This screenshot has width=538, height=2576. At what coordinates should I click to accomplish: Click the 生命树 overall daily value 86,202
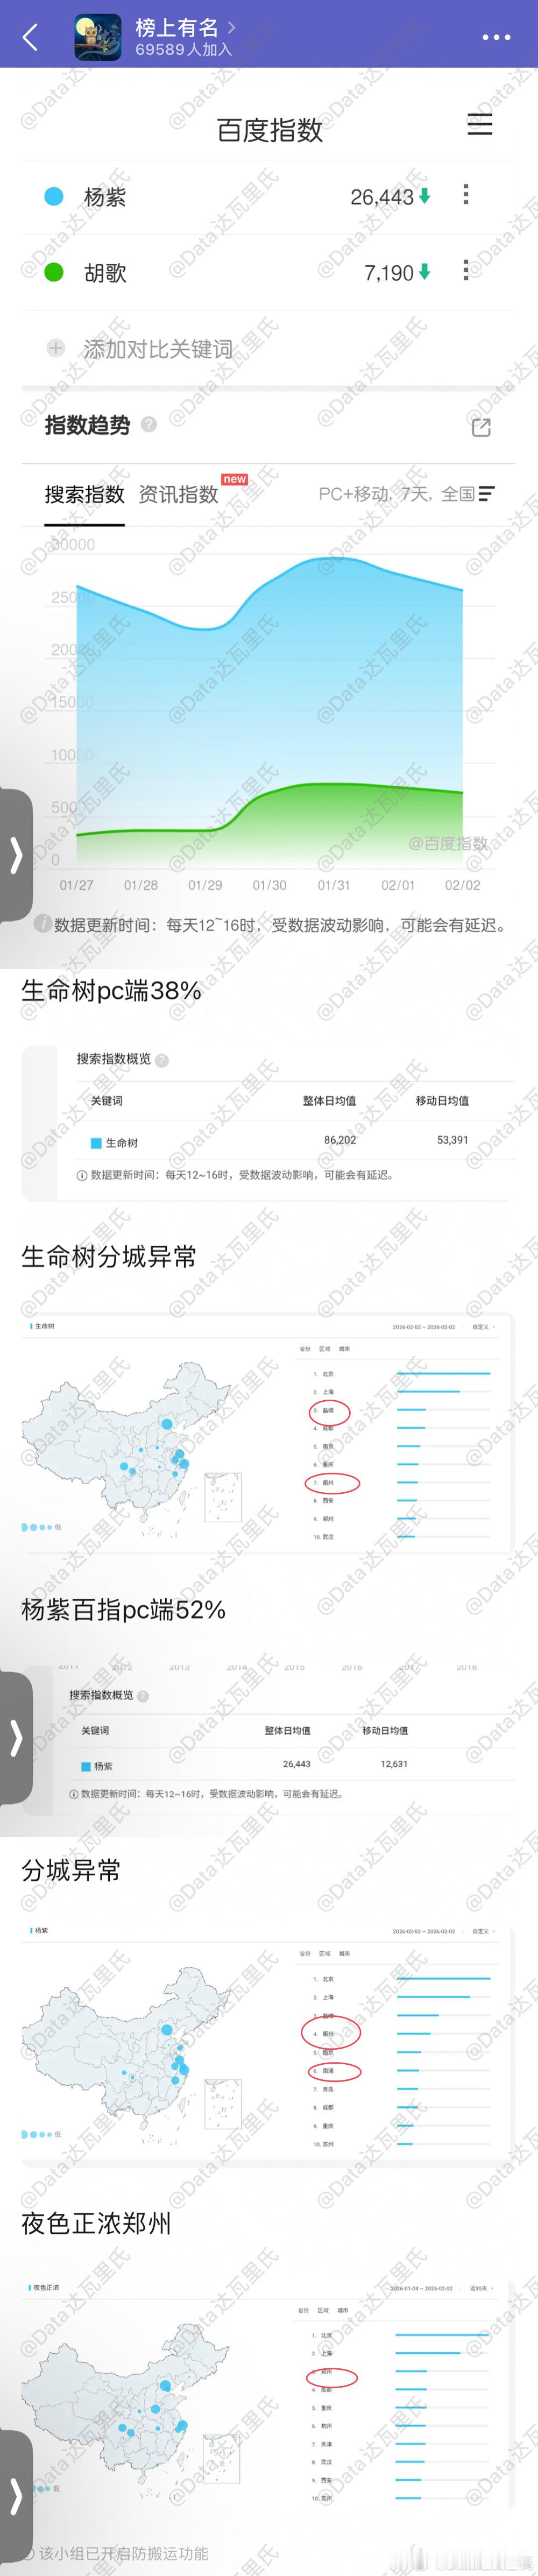340,1140
